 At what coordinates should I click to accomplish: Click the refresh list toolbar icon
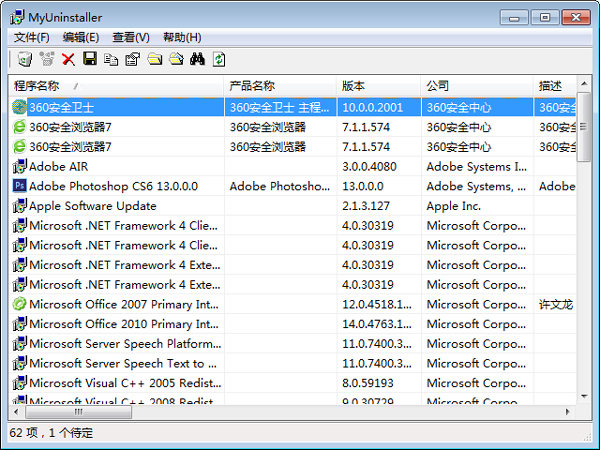[x=219, y=59]
